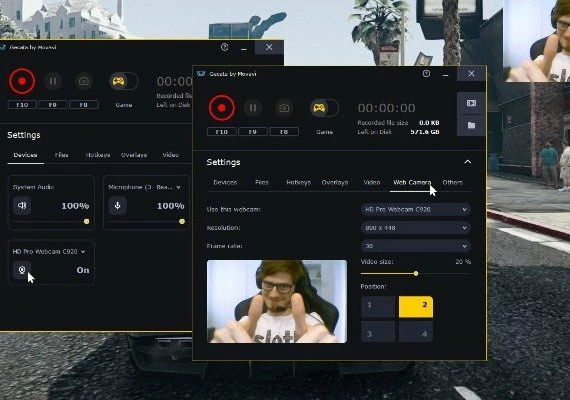The width and height of the screenshot is (570, 400).
Task: Open video file icon in front window sidebar
Action: pyautogui.click(x=471, y=103)
